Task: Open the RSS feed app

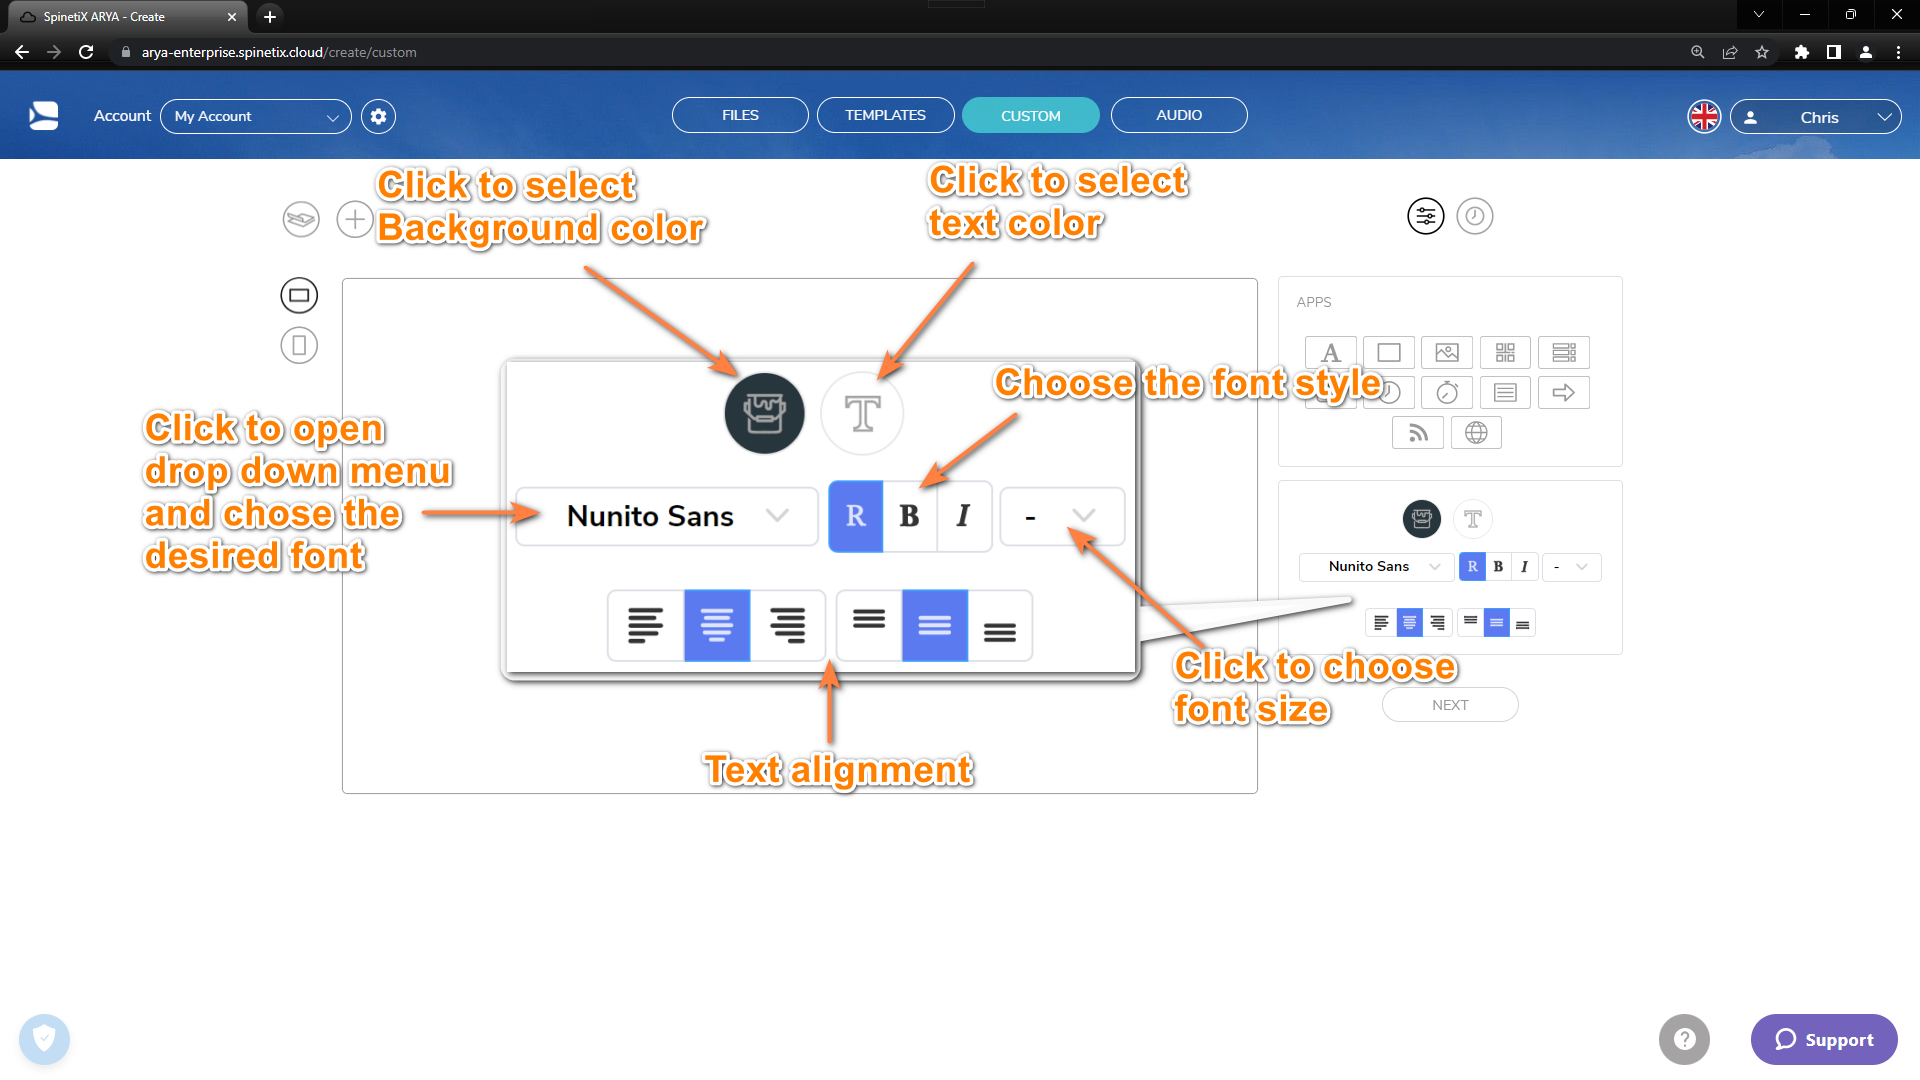Action: pos(1418,432)
